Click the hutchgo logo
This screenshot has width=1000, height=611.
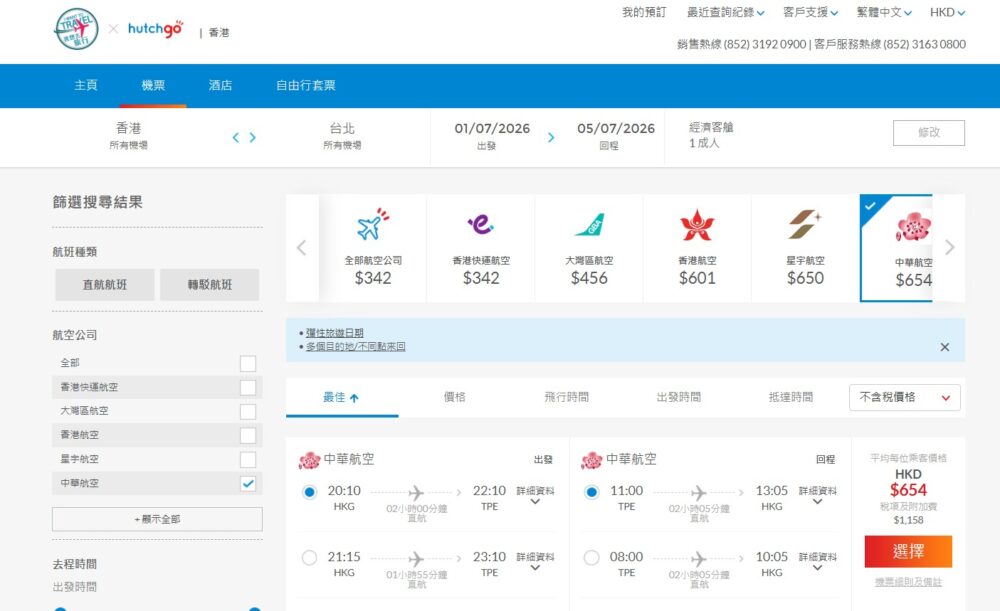pos(156,29)
